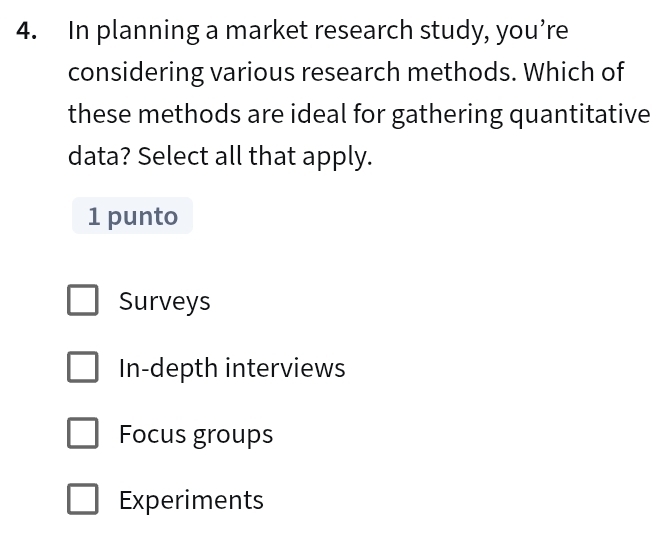
Task: Click the phrase "Select all that apply."
Action: pos(255,156)
